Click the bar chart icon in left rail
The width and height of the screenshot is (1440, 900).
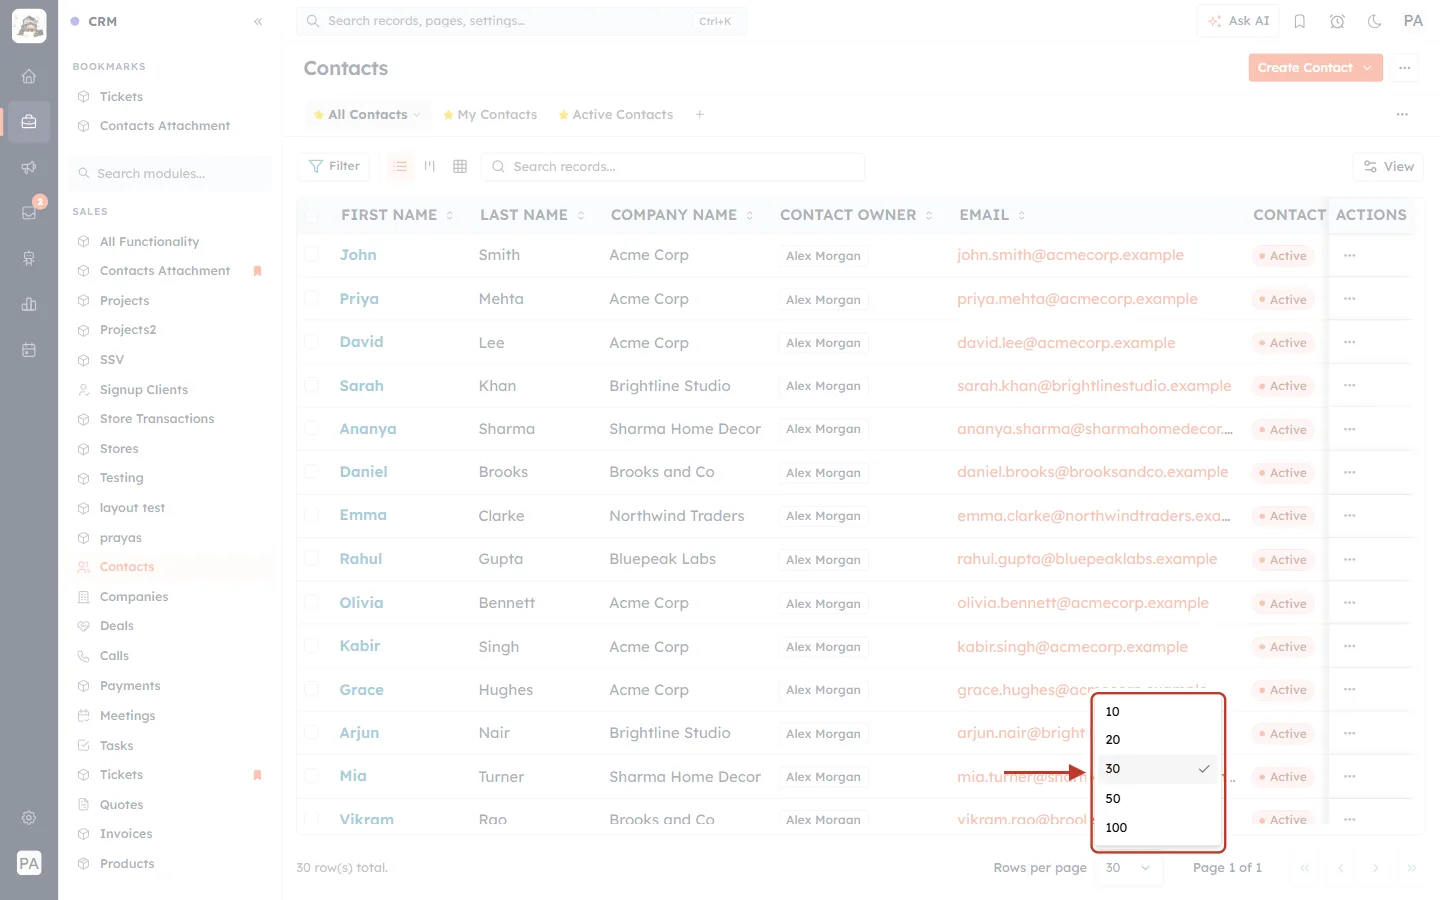29,304
